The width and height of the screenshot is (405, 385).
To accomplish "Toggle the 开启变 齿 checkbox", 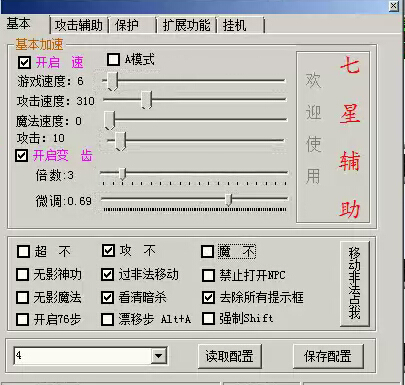I will pyautogui.click(x=22, y=156).
